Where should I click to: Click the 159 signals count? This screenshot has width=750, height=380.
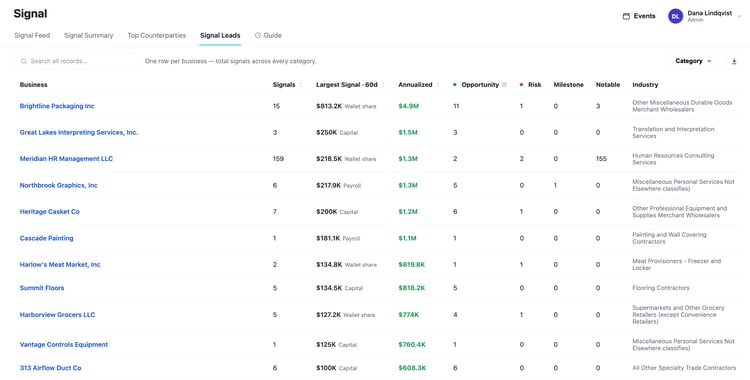[278, 159]
